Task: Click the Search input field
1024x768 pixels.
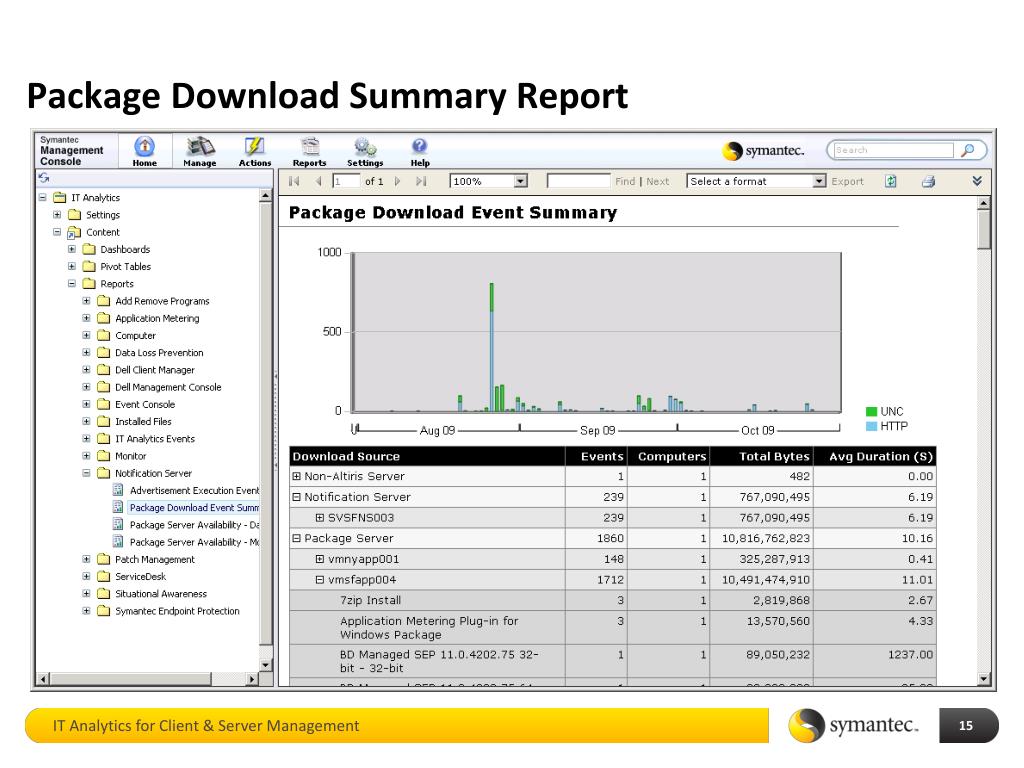Action: click(893, 150)
